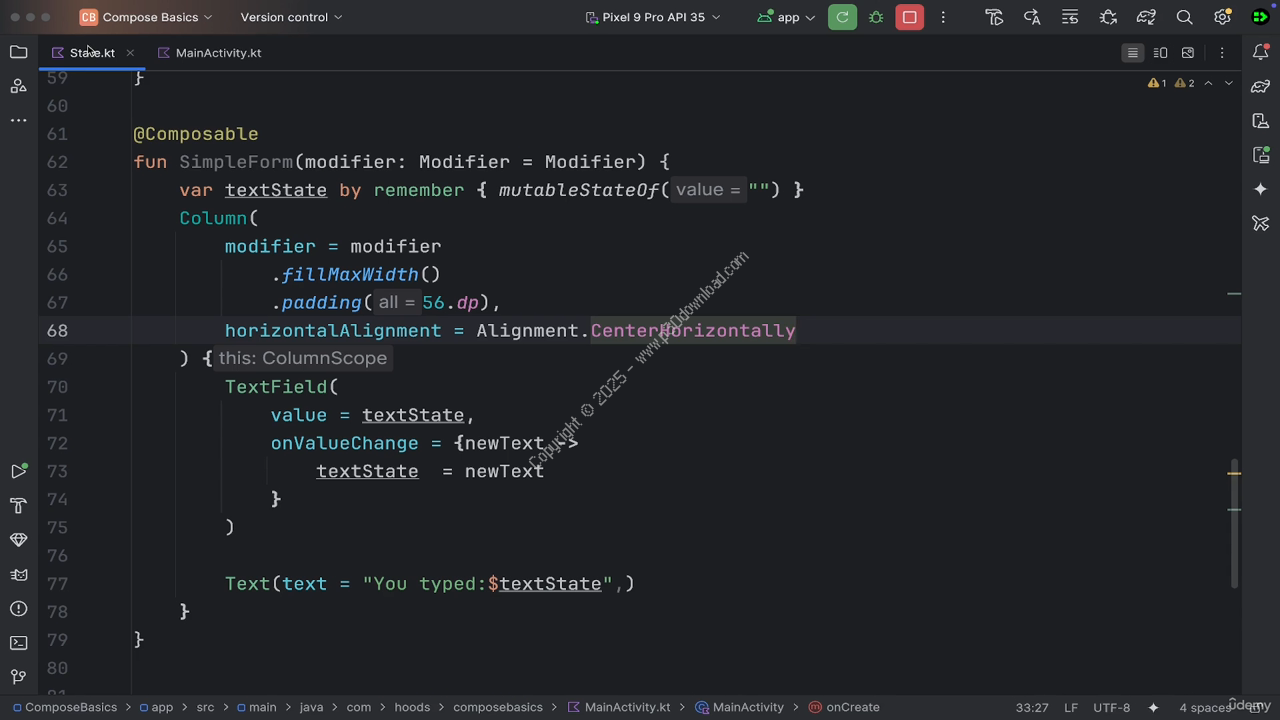Switch the editor to Split view
The width and height of the screenshot is (1280, 720).
1160,53
